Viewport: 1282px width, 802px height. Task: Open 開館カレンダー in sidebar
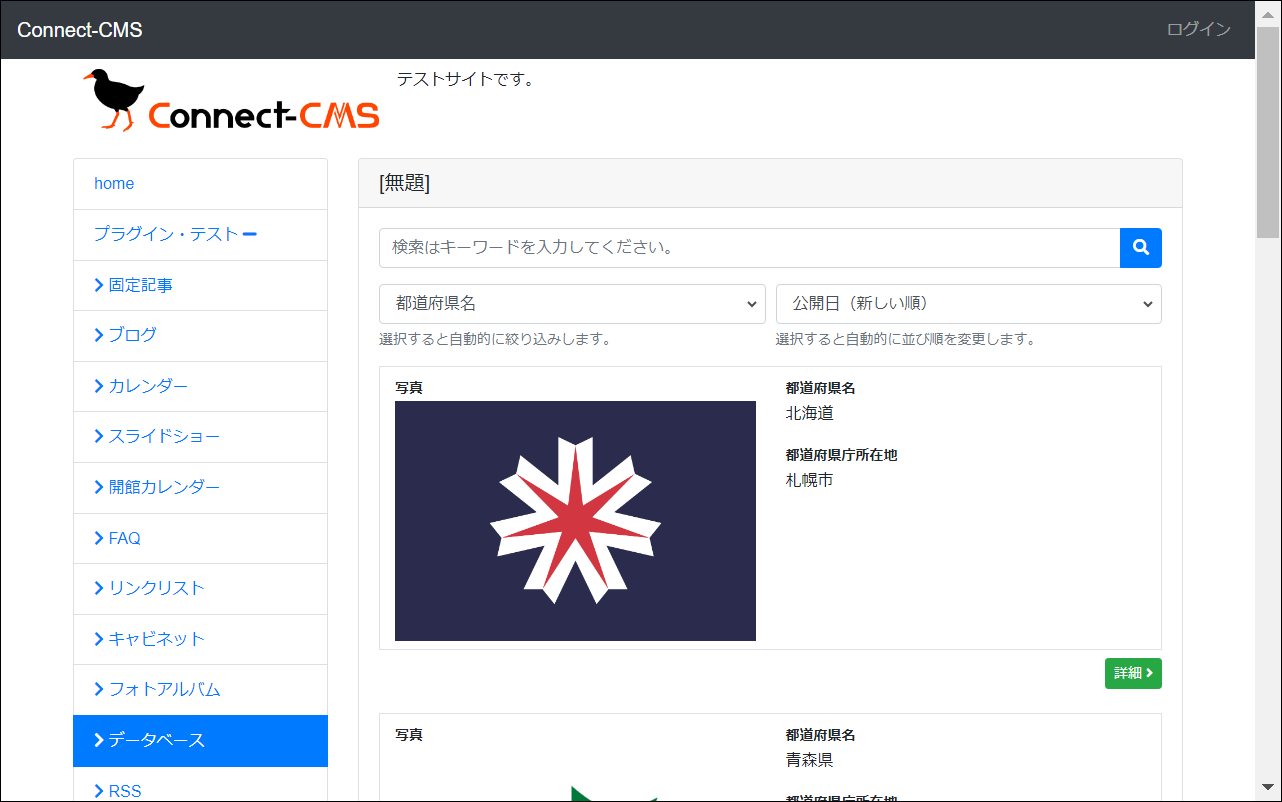pyautogui.click(x=200, y=488)
